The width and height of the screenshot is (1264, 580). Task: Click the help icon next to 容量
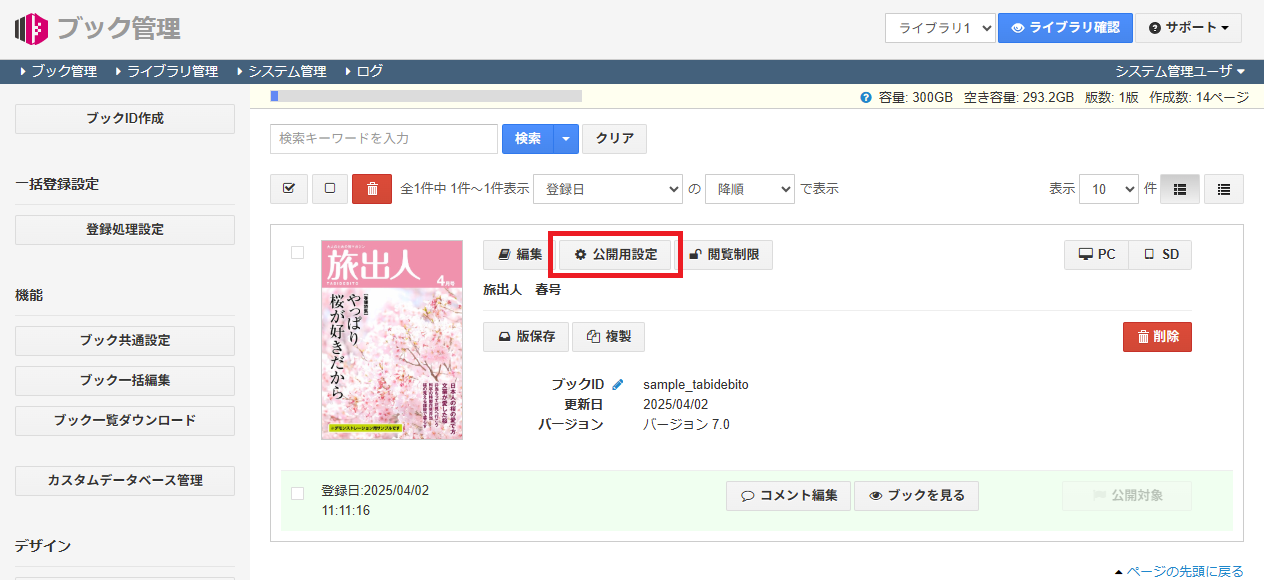pos(865,98)
